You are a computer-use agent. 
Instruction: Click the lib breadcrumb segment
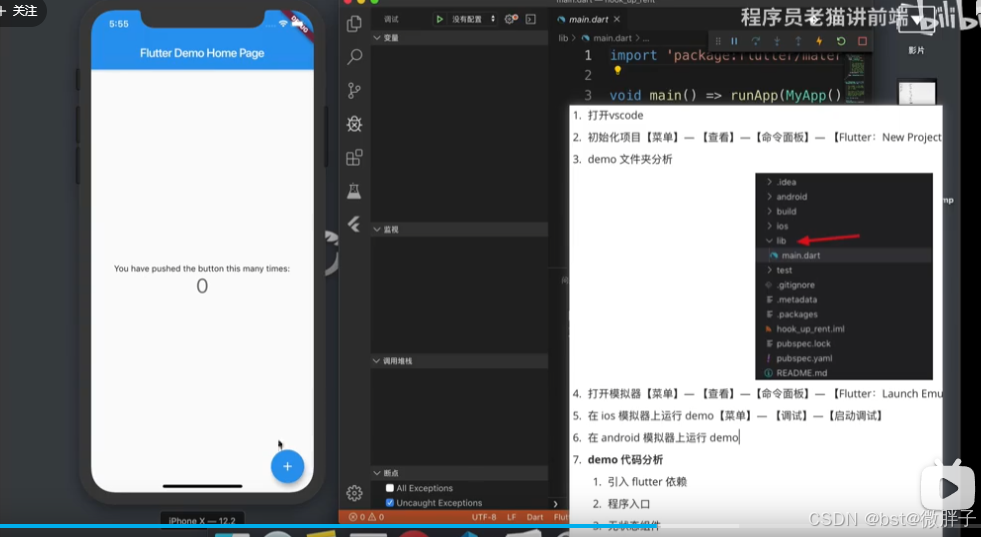click(563, 38)
